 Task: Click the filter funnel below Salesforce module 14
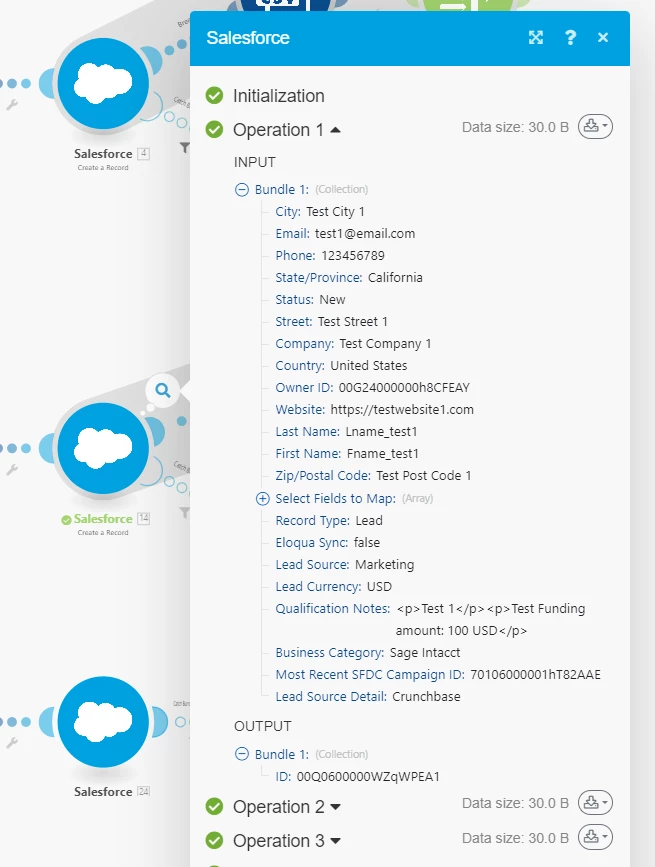point(185,513)
